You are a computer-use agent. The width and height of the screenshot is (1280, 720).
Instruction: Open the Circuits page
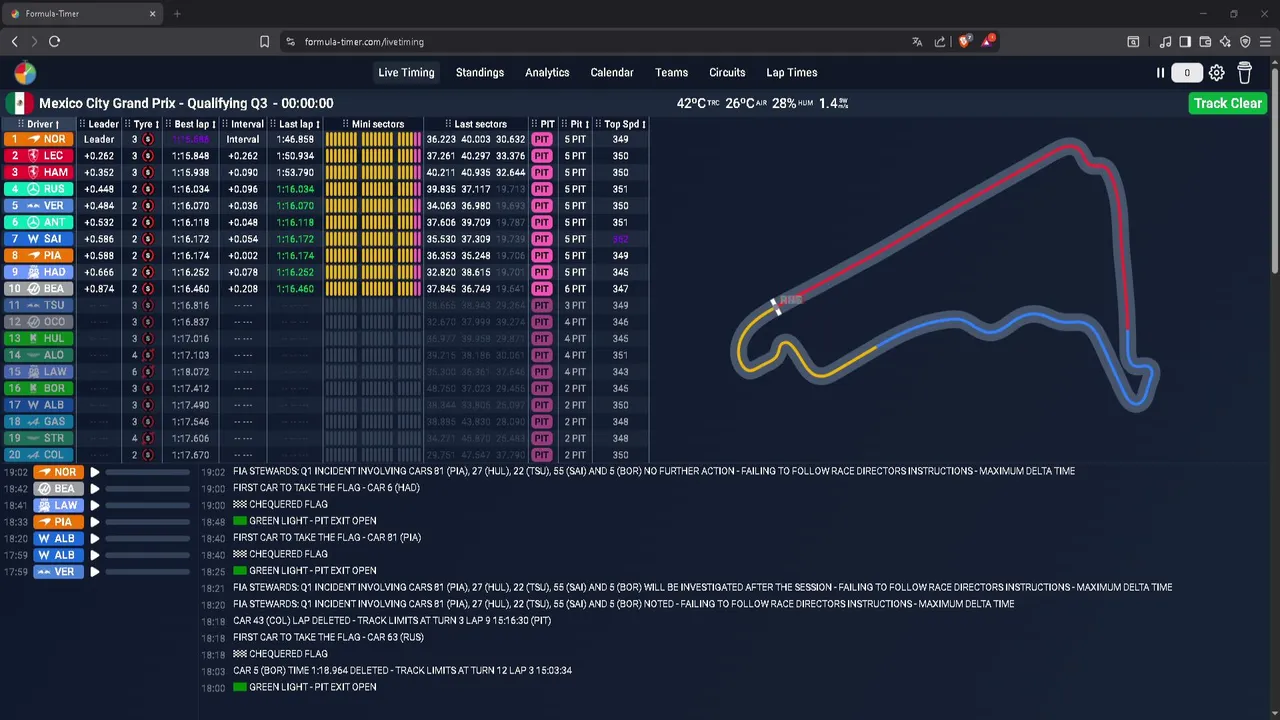point(727,73)
